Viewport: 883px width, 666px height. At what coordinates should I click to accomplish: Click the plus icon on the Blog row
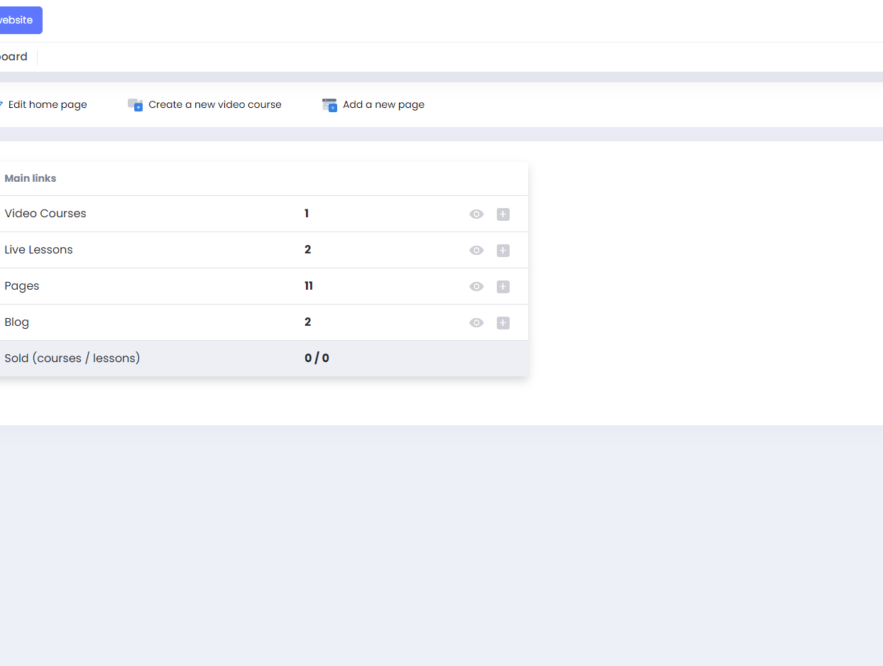[503, 322]
